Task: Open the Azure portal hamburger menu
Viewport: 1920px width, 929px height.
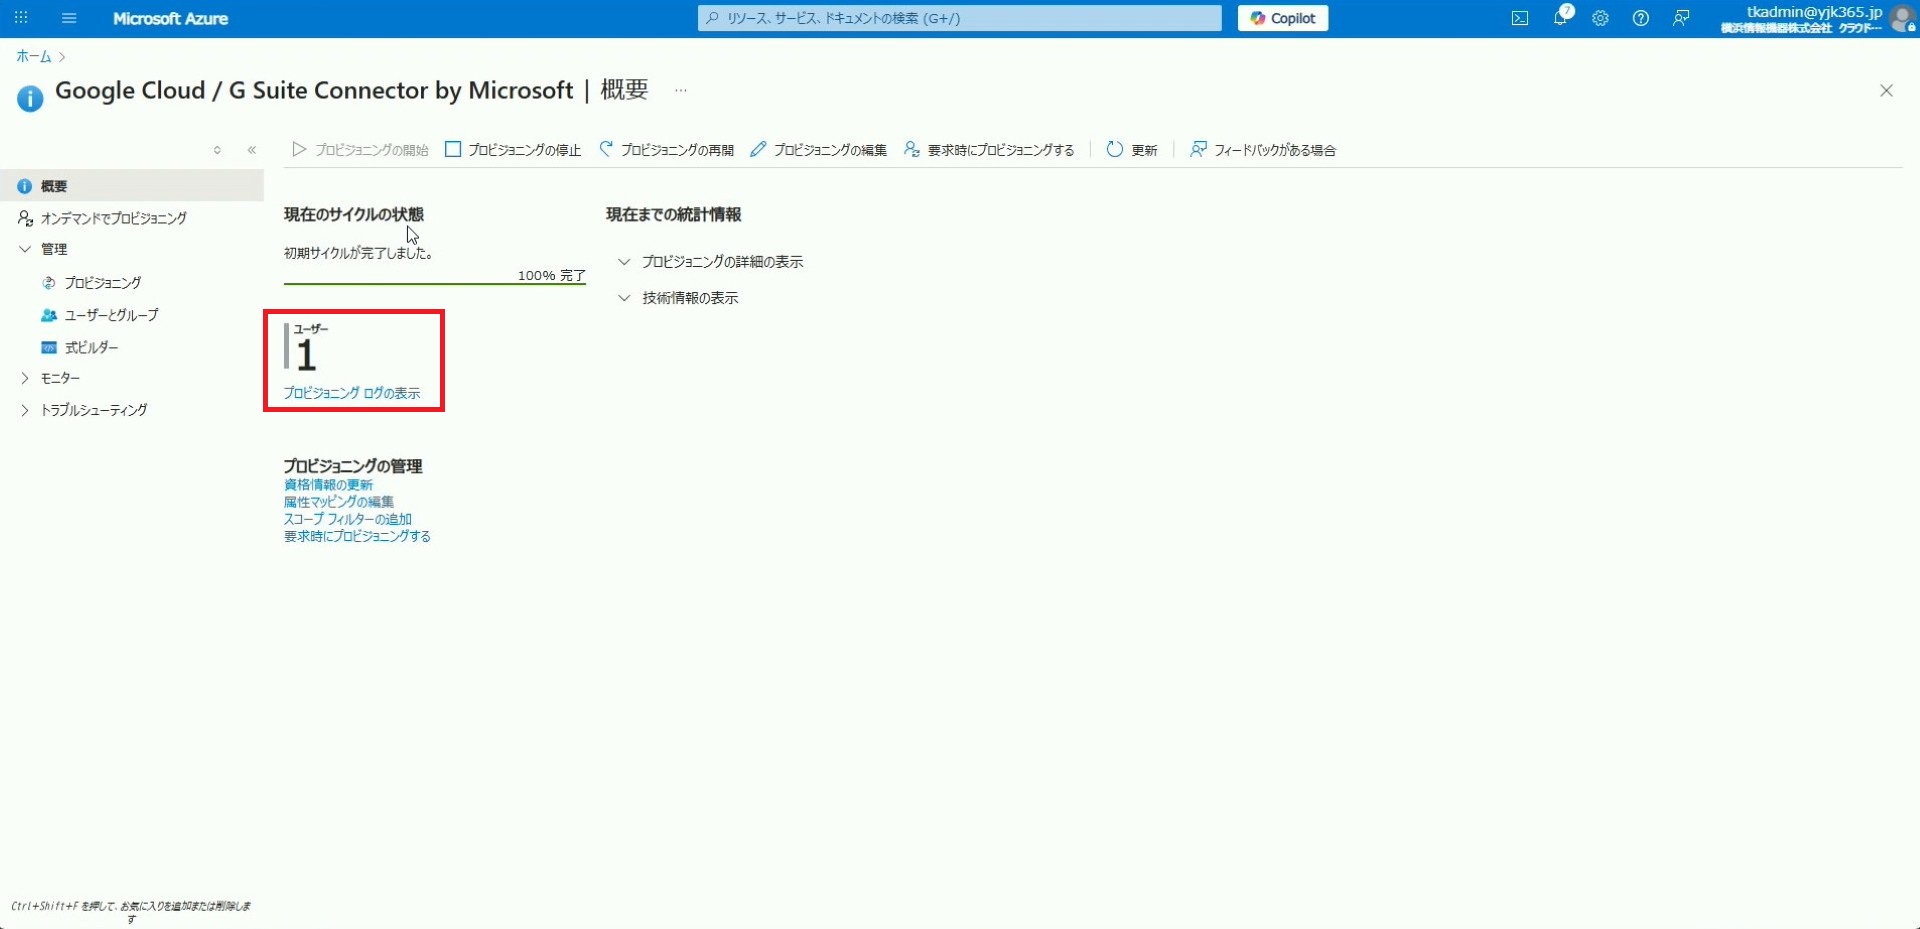Action: tap(69, 18)
